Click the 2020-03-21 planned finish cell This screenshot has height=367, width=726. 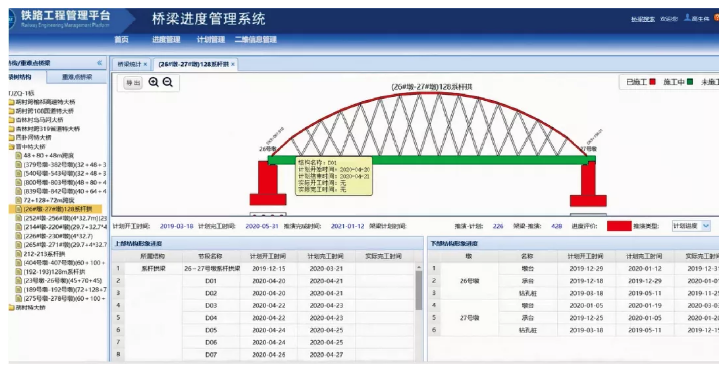[x=326, y=268]
